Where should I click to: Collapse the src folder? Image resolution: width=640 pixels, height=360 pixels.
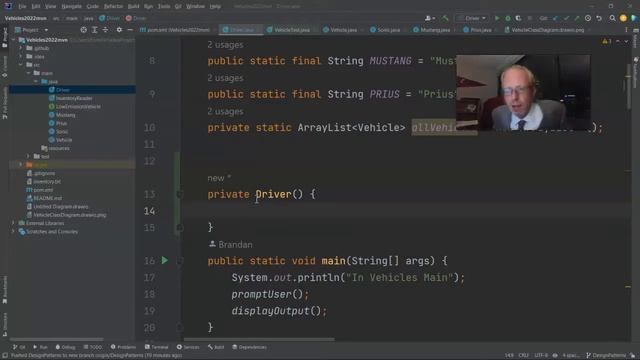21,64
